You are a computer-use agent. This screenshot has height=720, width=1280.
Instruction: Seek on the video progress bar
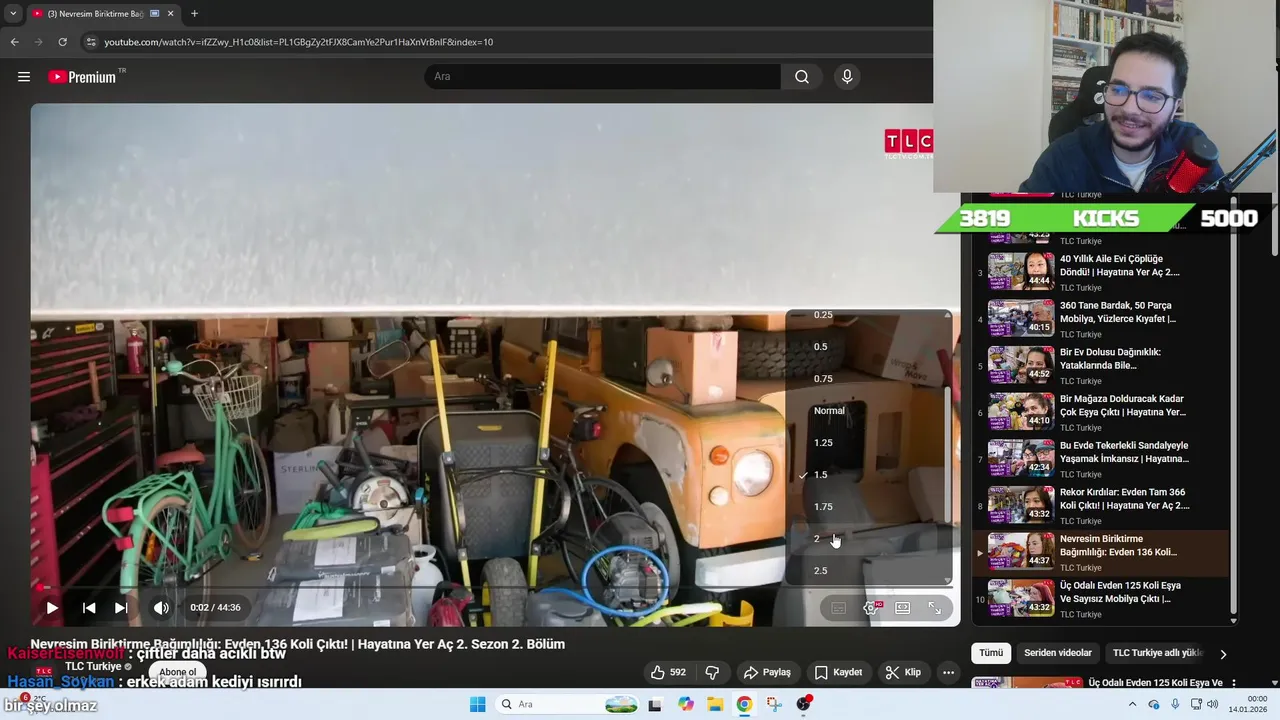pos(495,587)
